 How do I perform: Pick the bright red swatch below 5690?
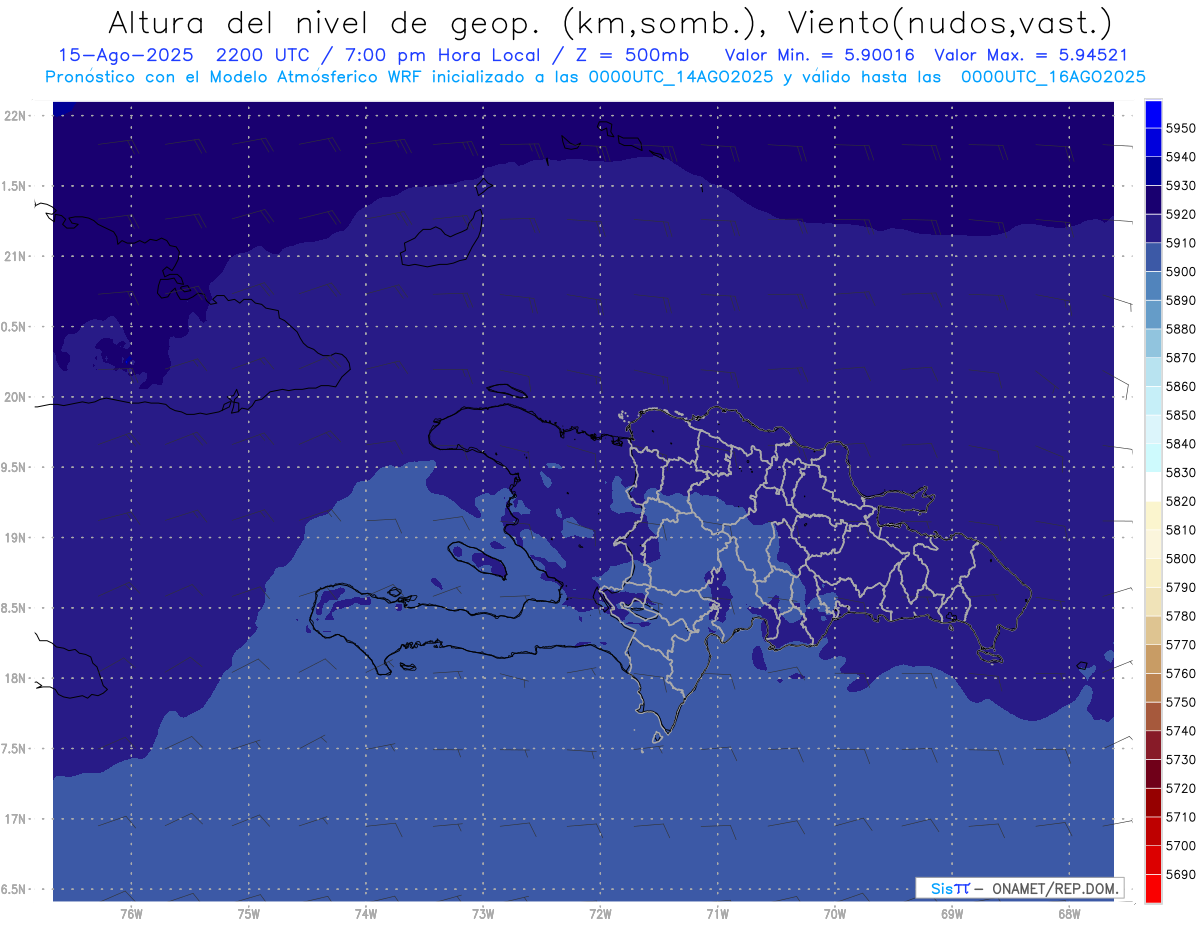click(1153, 888)
